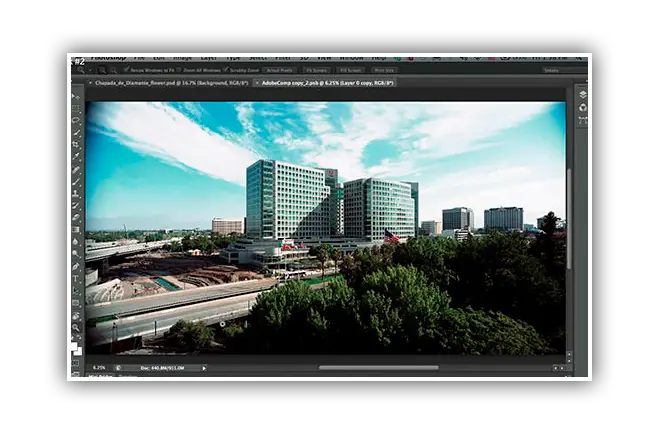Select the Zoom magnifier tool
Screen dimensions: 656x434
(x=77, y=326)
